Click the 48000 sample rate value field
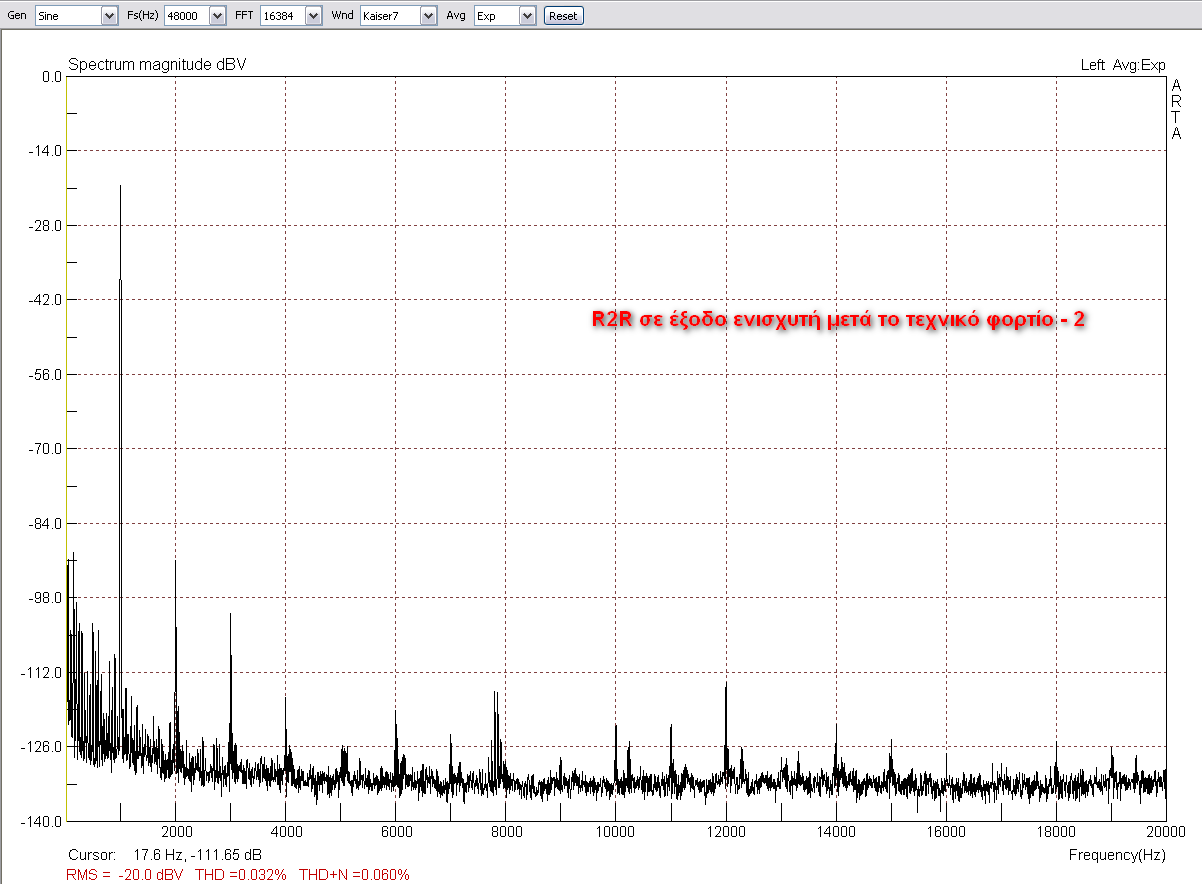The height and width of the screenshot is (884, 1202). 186,15
